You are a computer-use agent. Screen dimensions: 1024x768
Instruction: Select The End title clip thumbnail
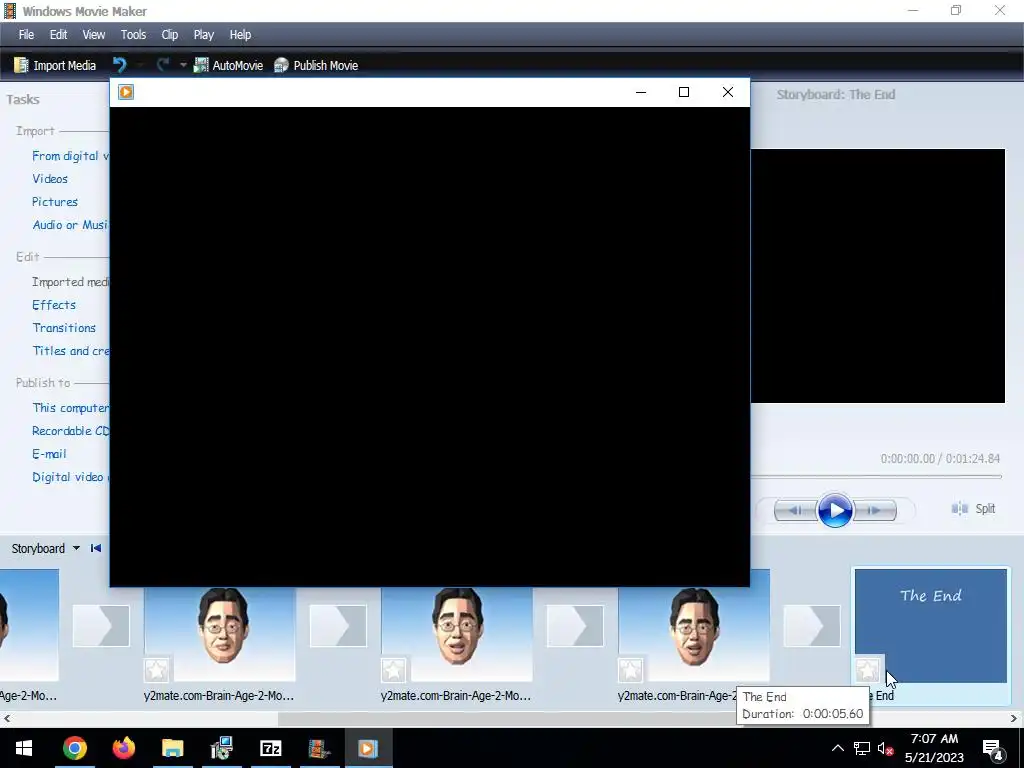931,626
